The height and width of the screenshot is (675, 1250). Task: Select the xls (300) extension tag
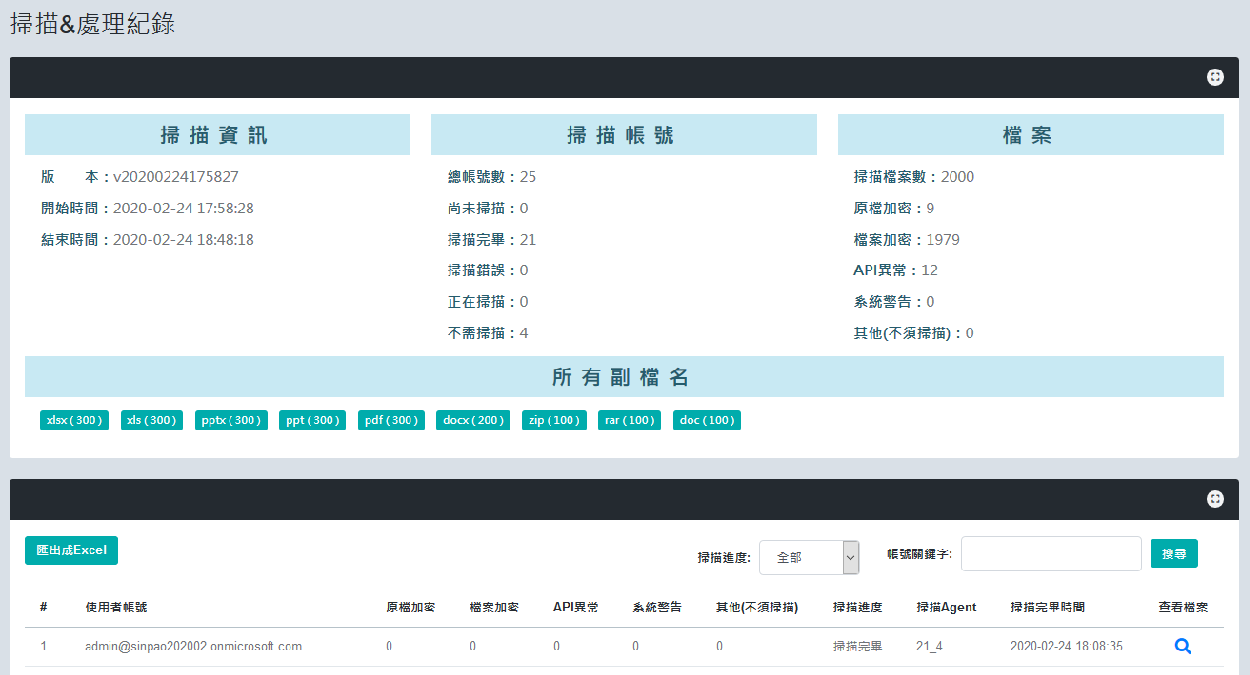pos(152,420)
